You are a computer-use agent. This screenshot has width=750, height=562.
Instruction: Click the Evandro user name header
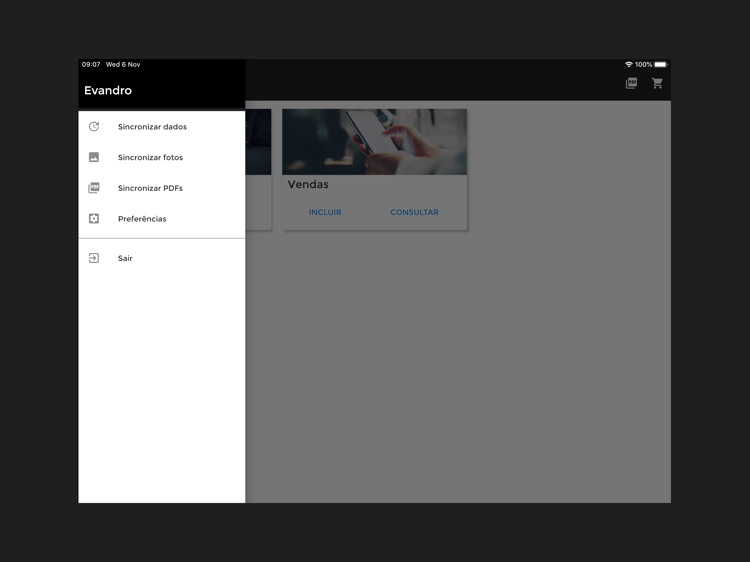[x=108, y=90]
